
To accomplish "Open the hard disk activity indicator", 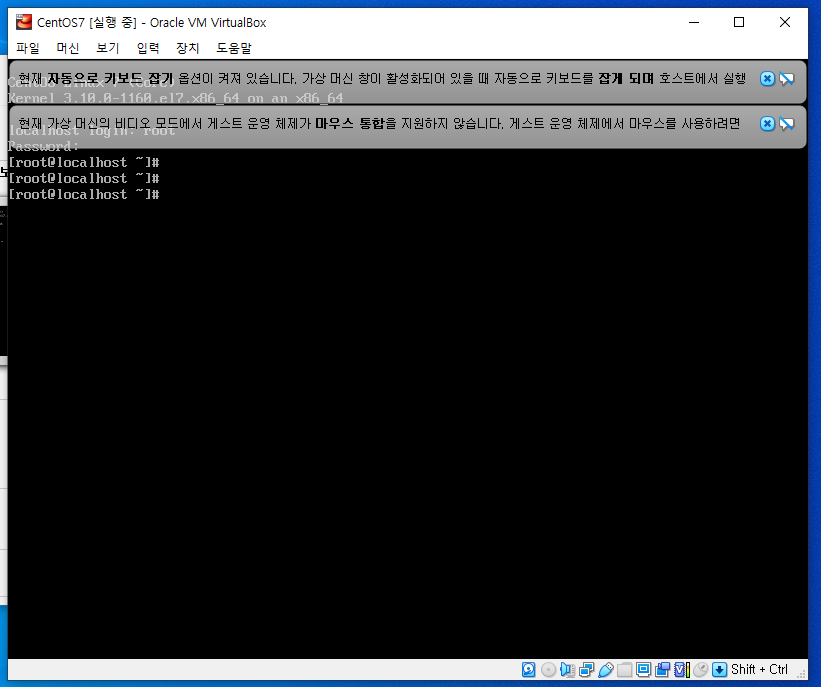I will 529,670.
